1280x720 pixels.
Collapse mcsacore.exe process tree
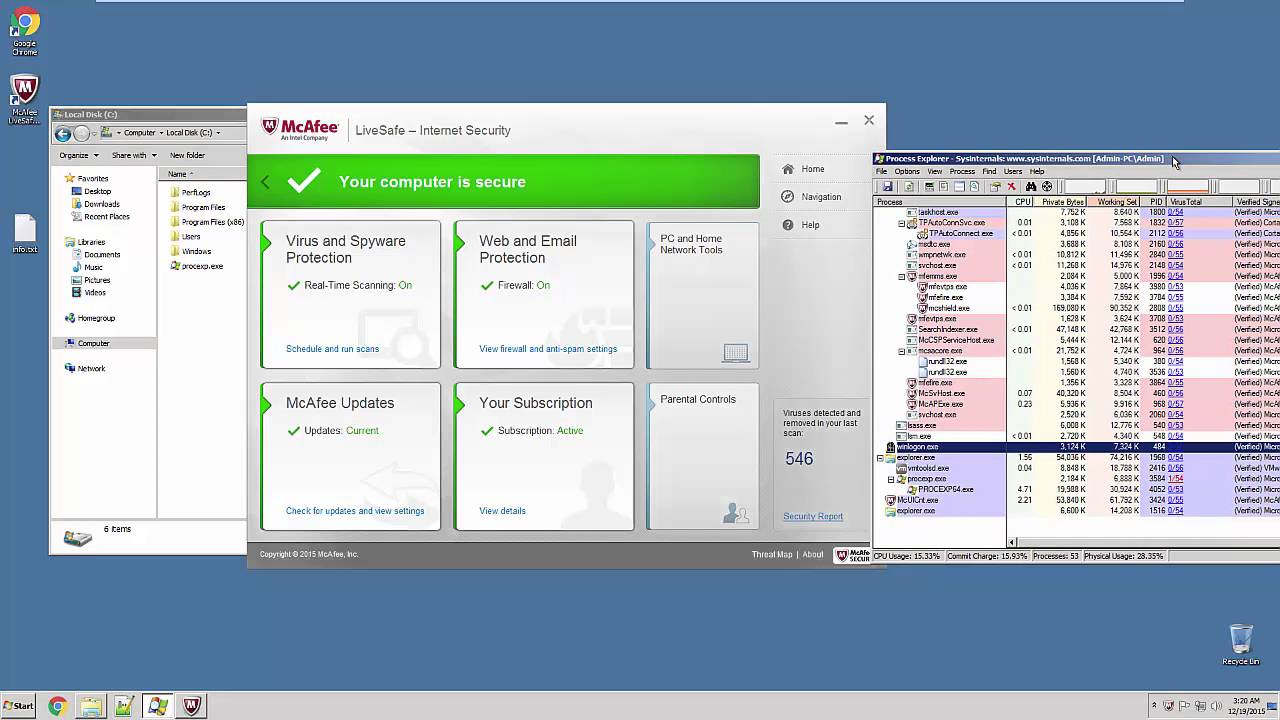(901, 351)
